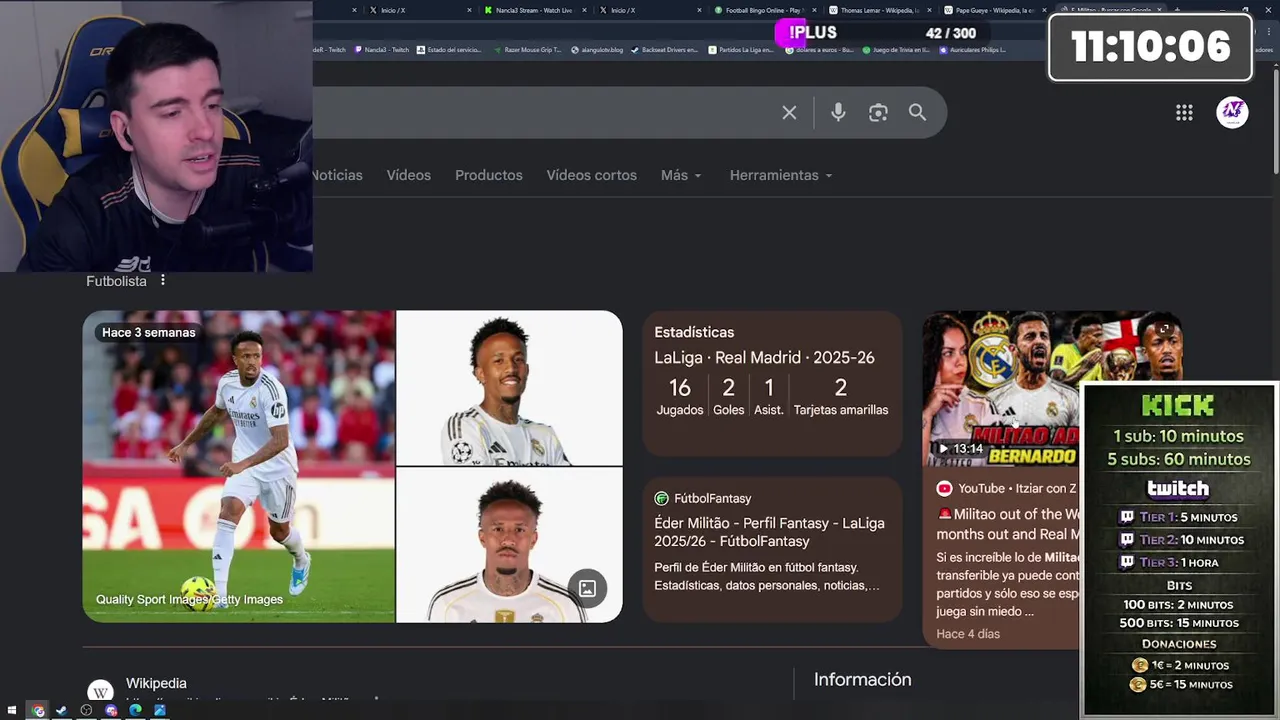Open the Nancla3 - Twitch bookmark
Viewport: 1280px width, 720px height.
pyautogui.click(x=381, y=49)
